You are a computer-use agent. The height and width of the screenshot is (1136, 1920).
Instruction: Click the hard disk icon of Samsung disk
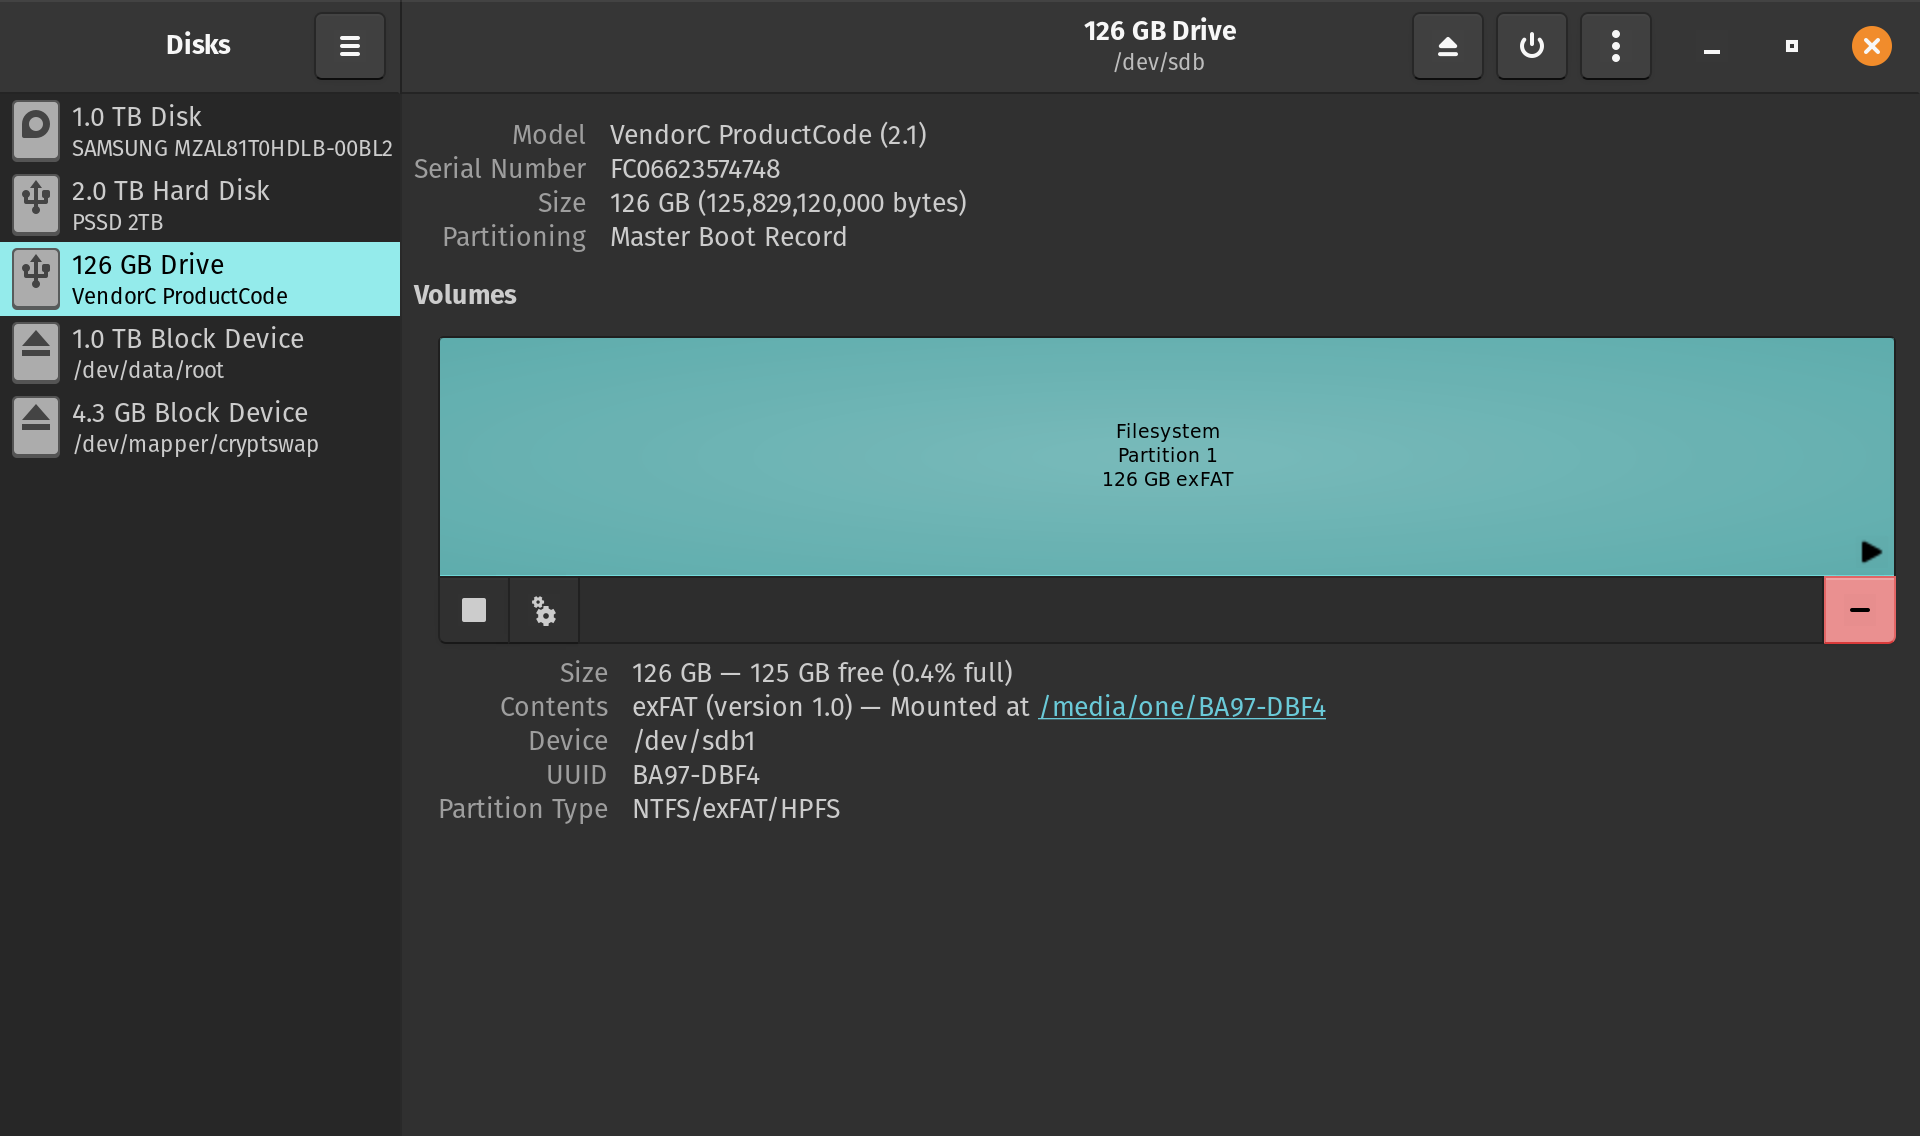[36, 130]
